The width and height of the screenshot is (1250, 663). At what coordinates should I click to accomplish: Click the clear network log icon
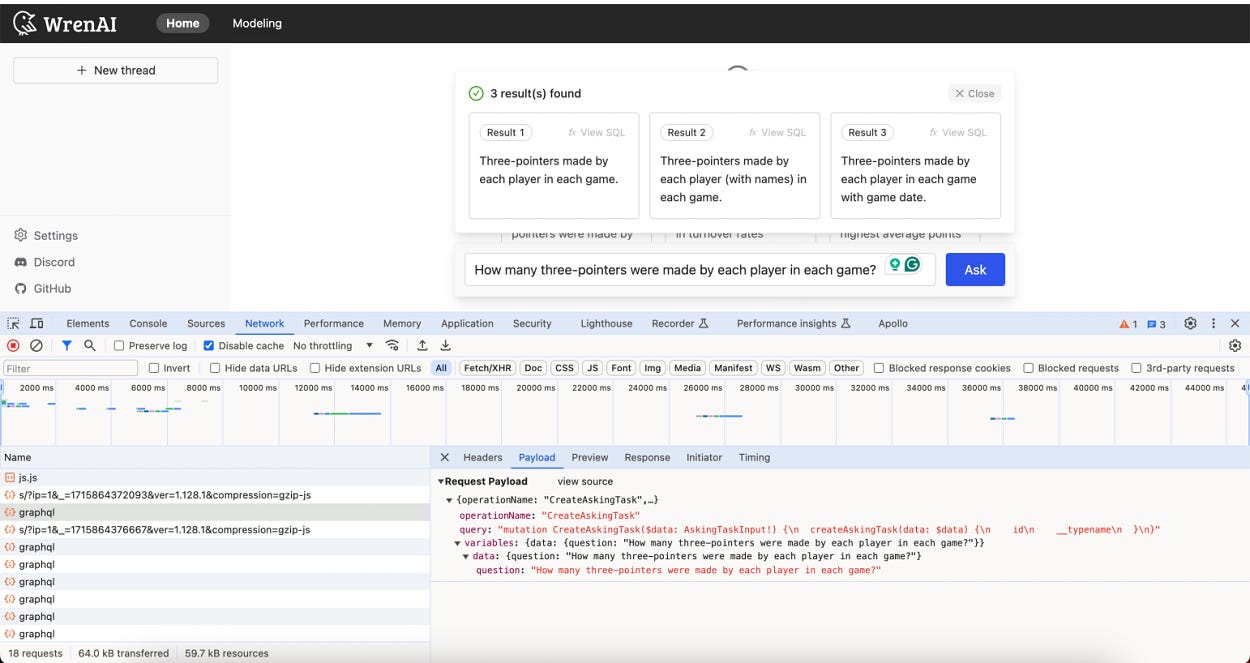(x=35, y=345)
